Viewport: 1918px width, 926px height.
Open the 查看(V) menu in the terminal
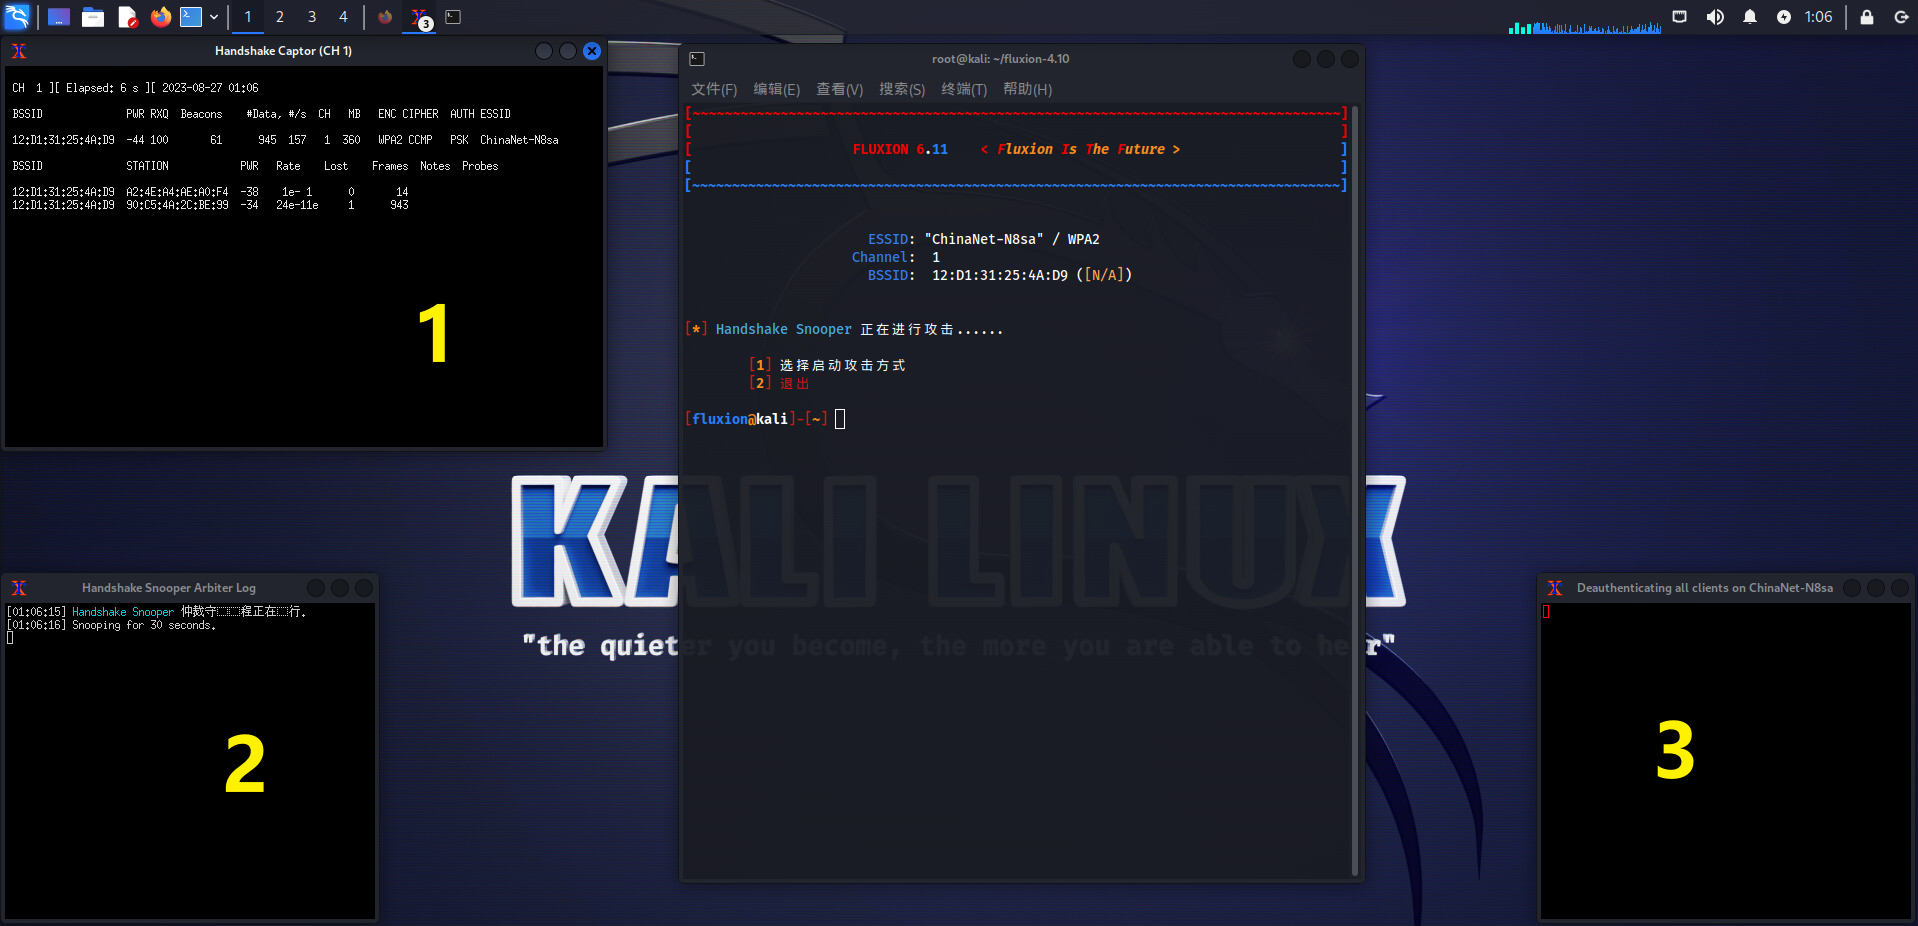click(839, 89)
